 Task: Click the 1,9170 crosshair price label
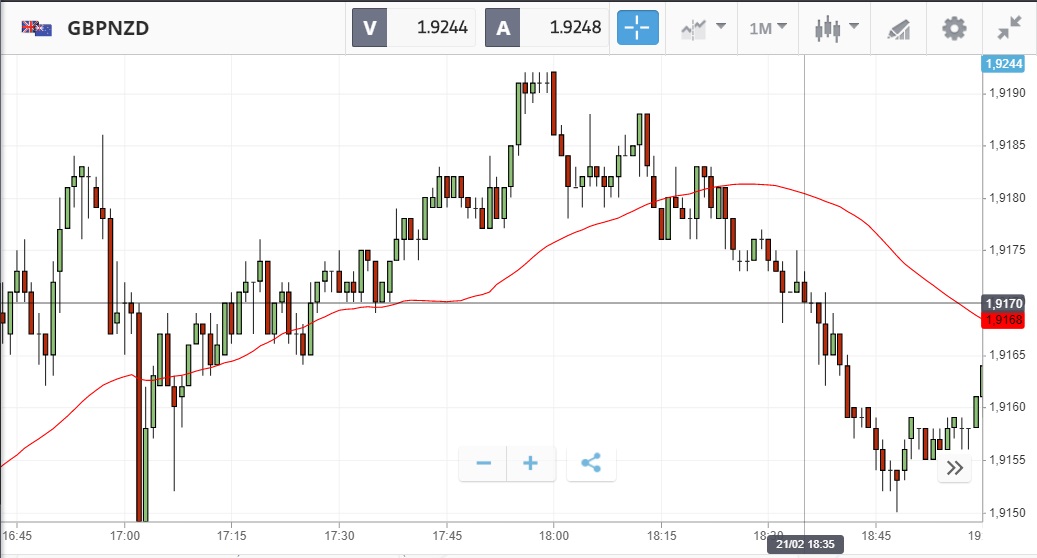[1003, 303]
